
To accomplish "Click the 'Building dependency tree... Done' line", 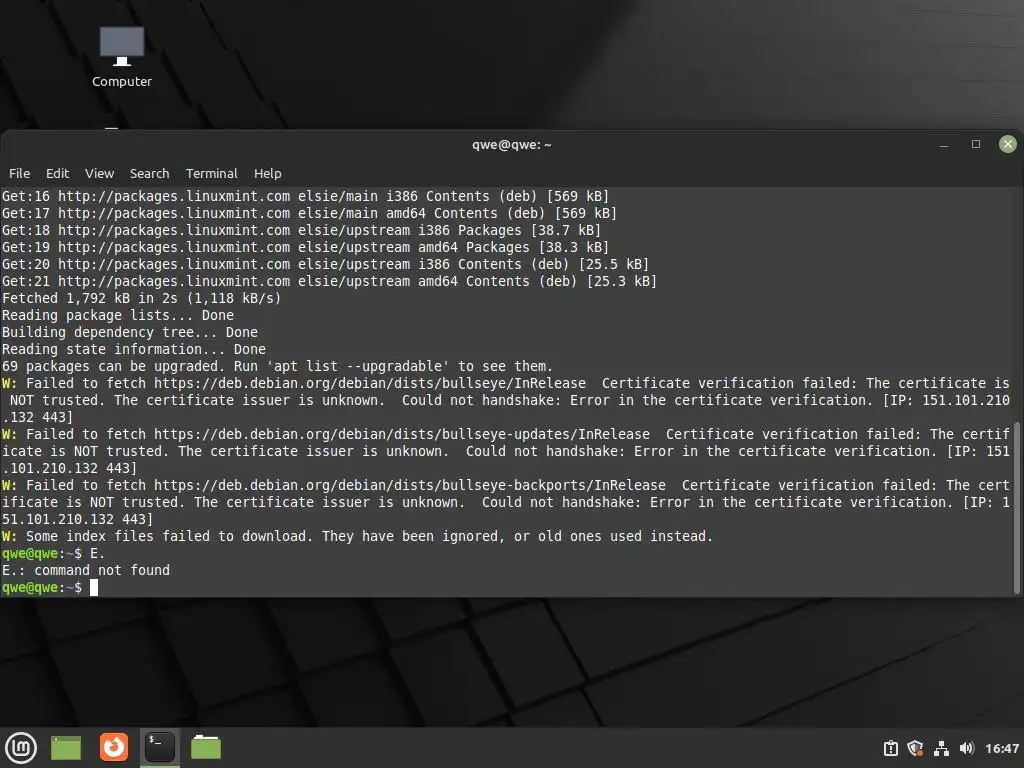I will pyautogui.click(x=130, y=332).
